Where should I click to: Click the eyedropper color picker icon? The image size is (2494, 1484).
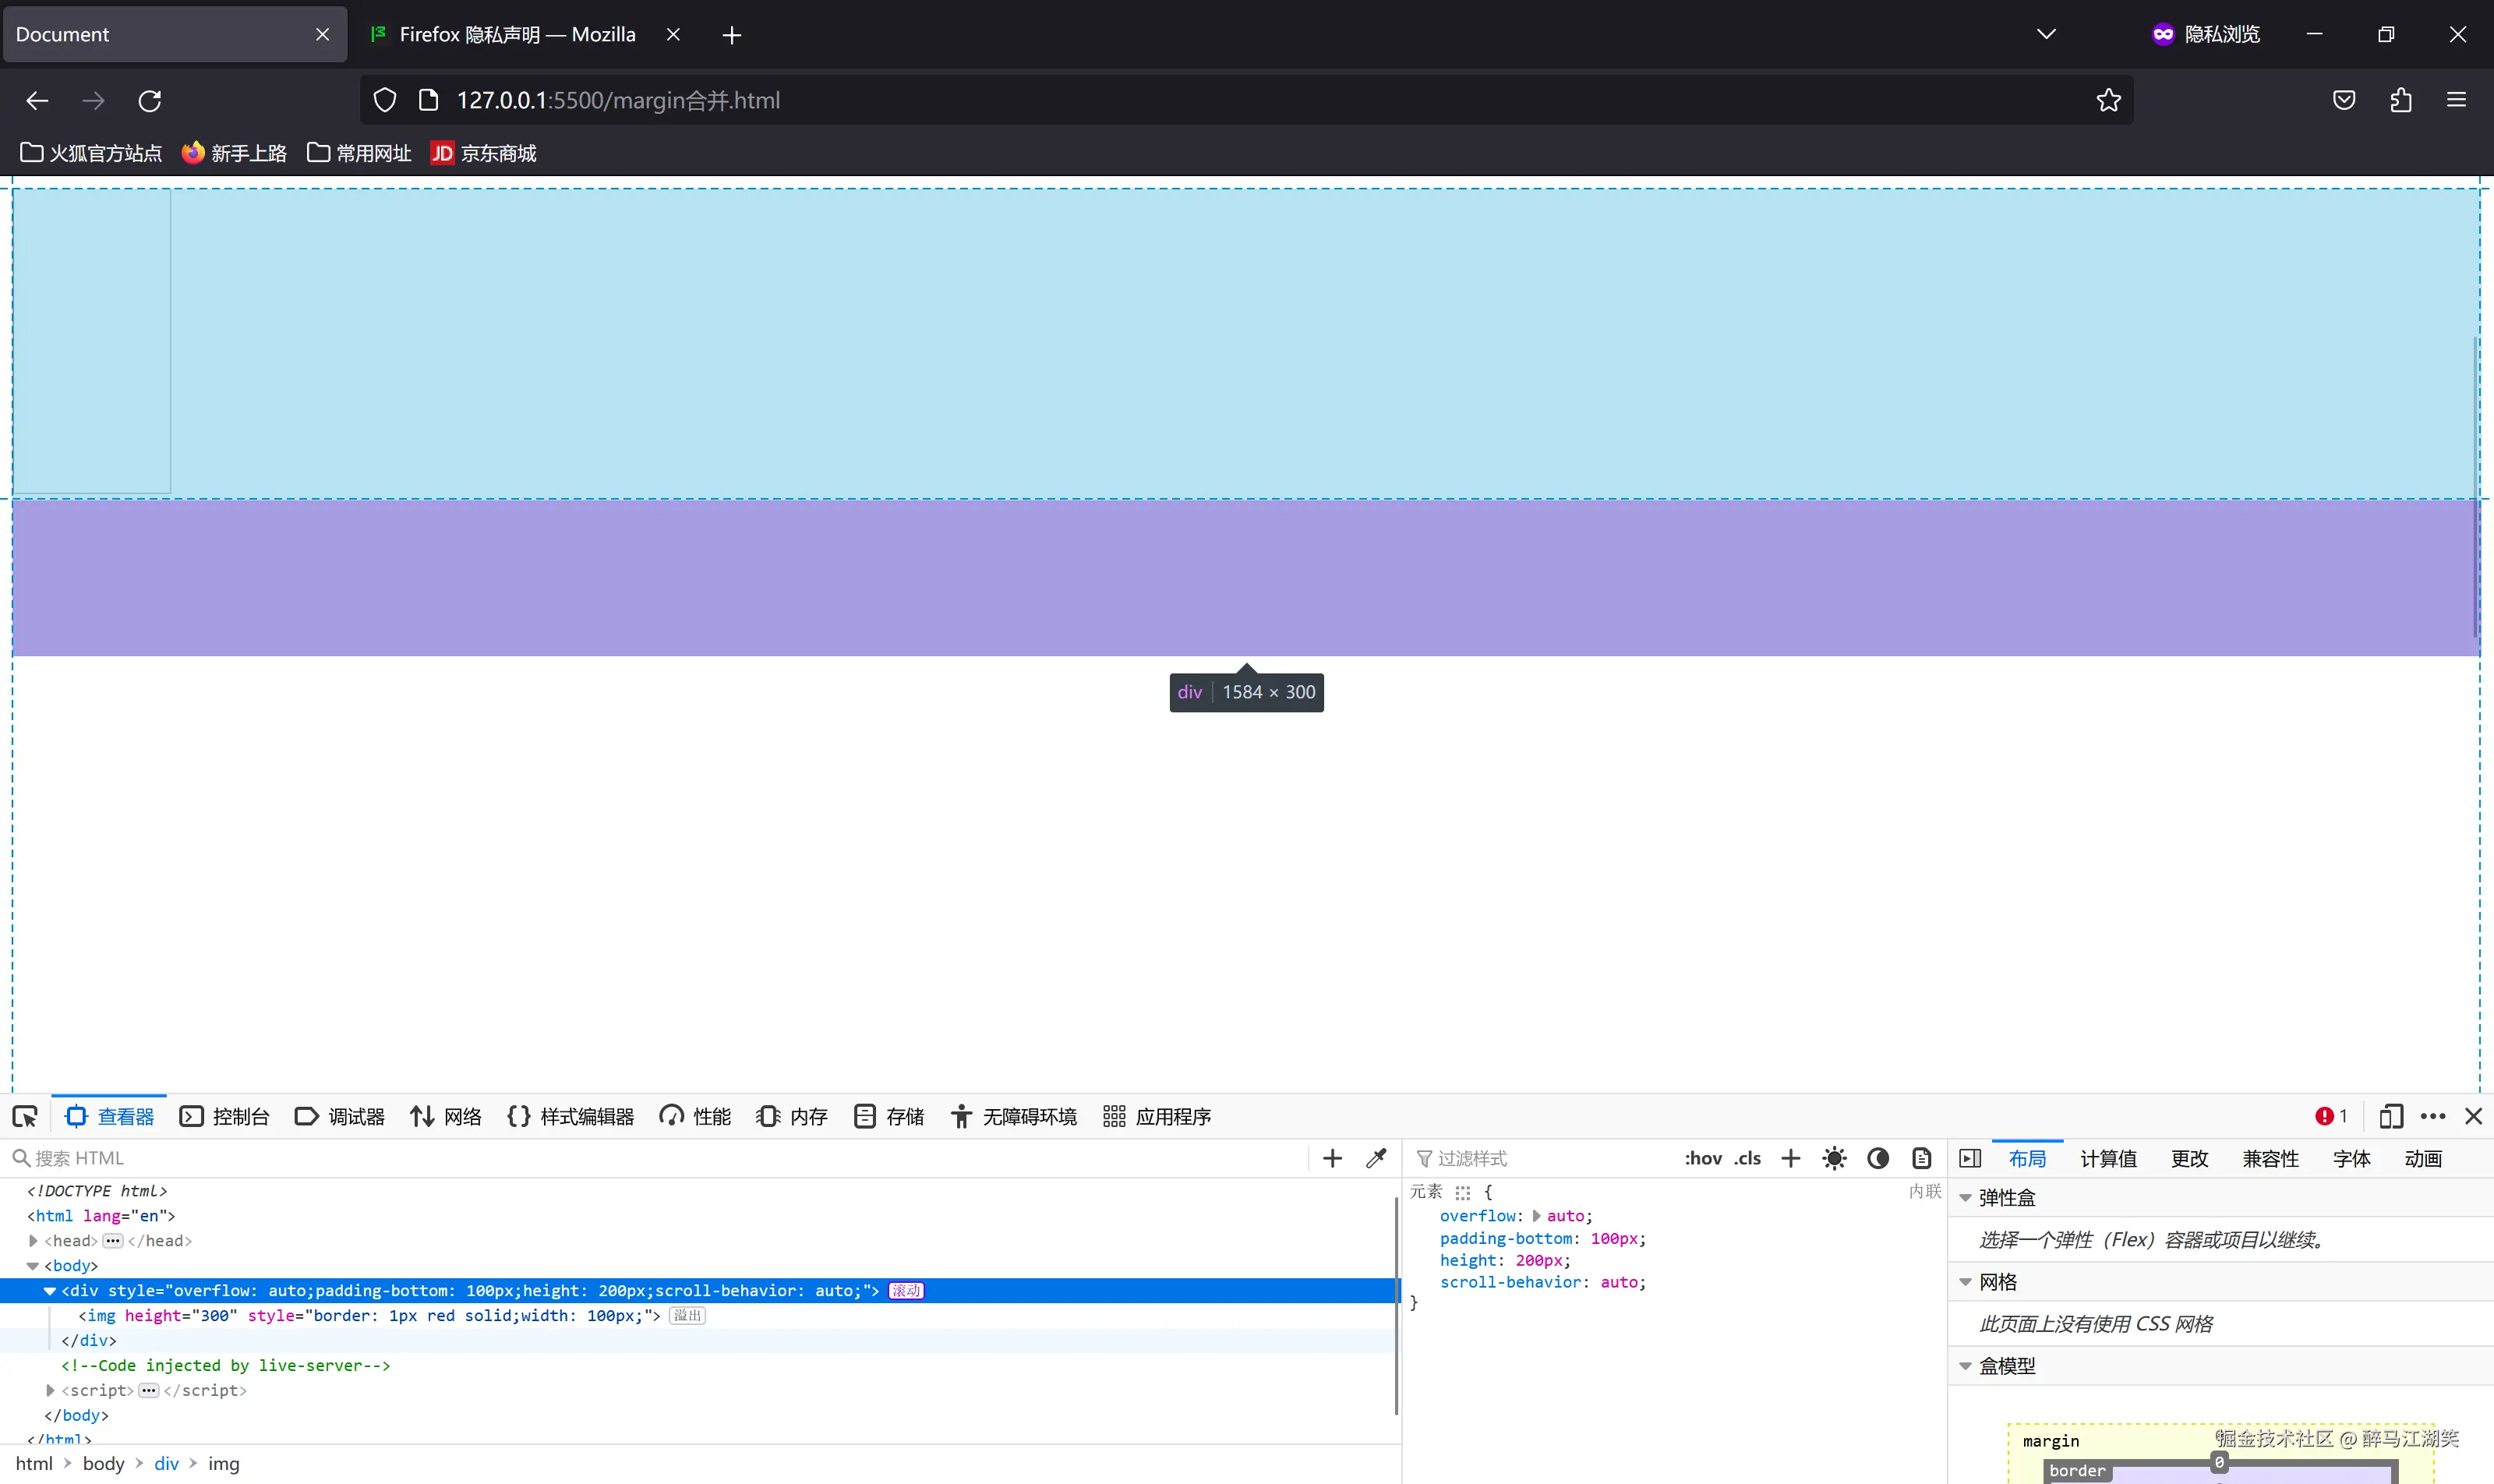[1376, 1158]
